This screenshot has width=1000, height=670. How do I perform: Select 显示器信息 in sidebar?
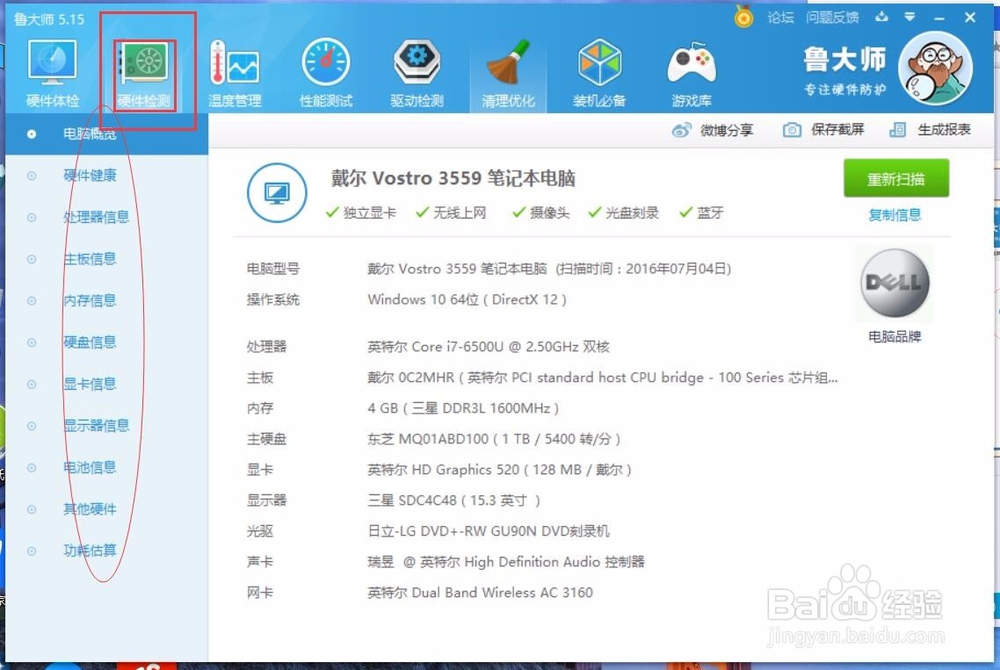tap(96, 425)
